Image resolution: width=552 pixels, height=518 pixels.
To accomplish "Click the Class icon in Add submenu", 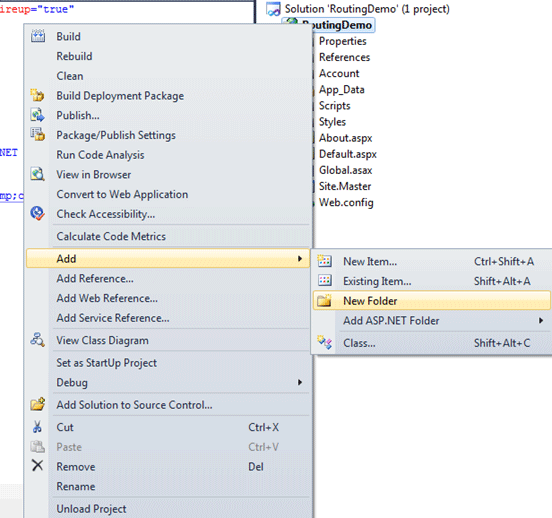I will 324,342.
